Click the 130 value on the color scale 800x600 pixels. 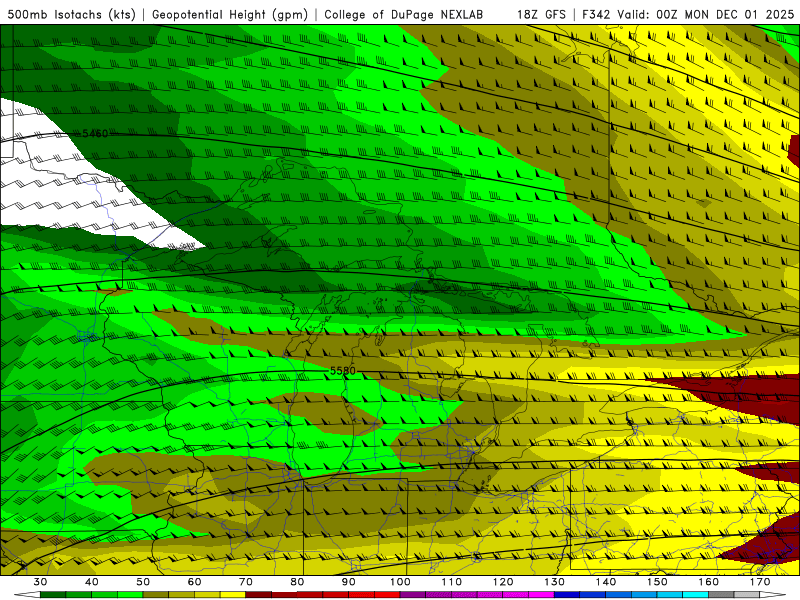click(x=555, y=582)
